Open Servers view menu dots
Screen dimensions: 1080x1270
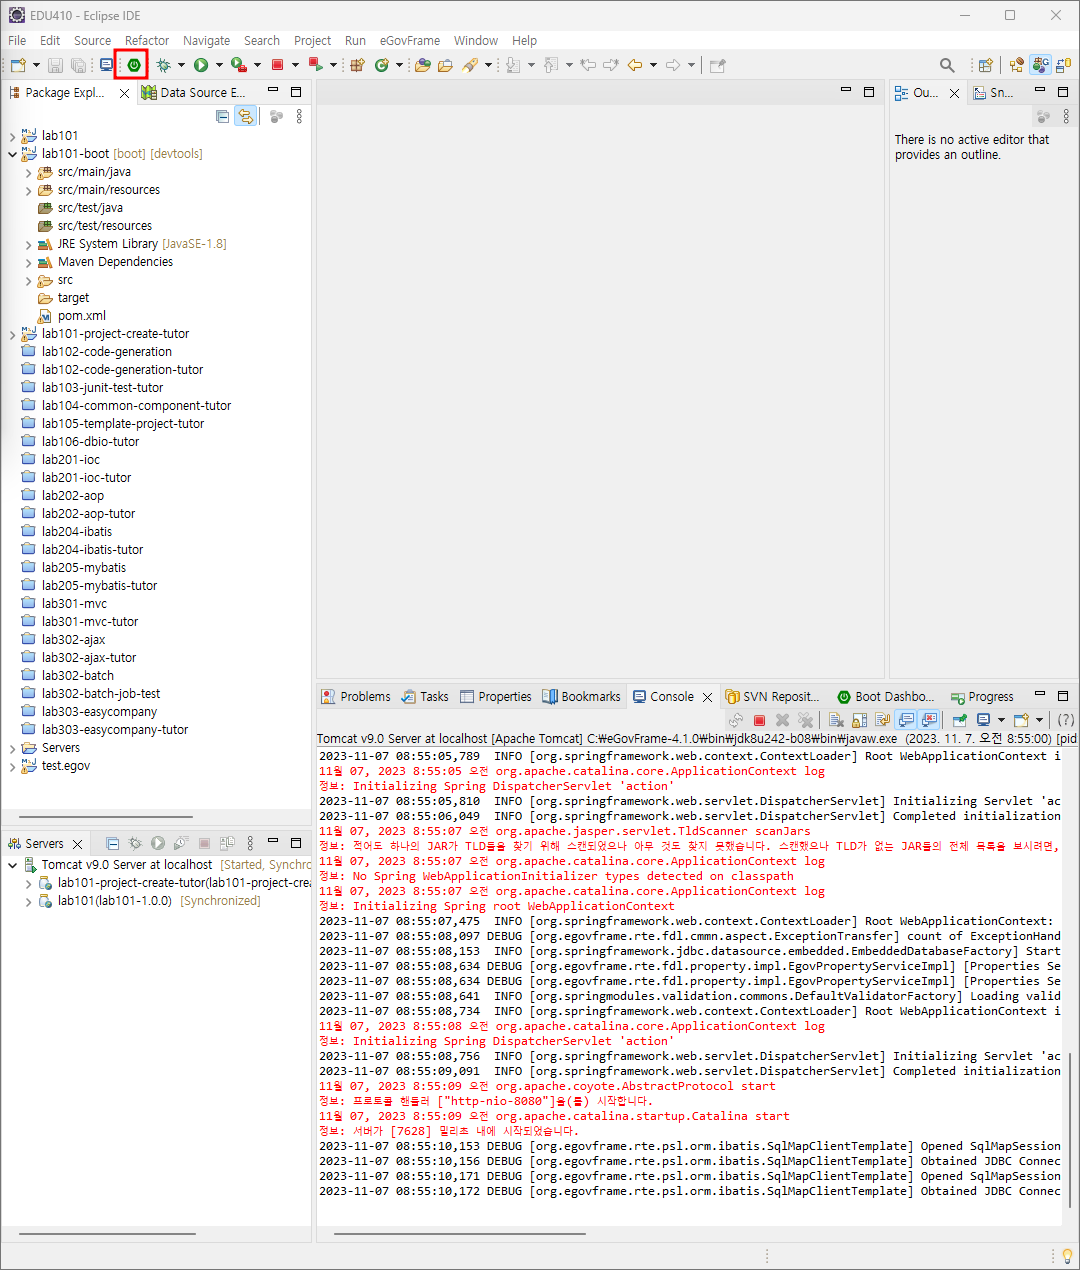pyautogui.click(x=250, y=844)
